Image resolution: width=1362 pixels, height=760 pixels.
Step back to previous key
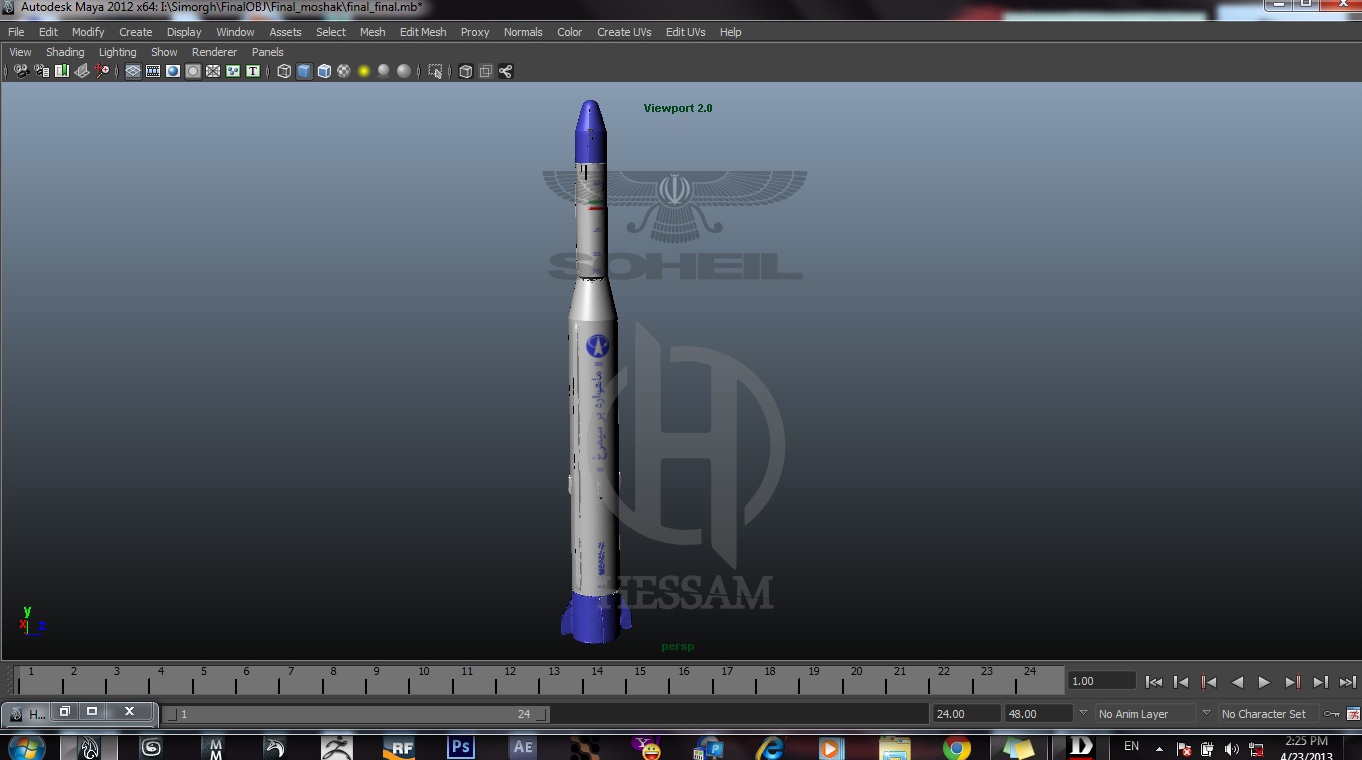pos(1209,682)
